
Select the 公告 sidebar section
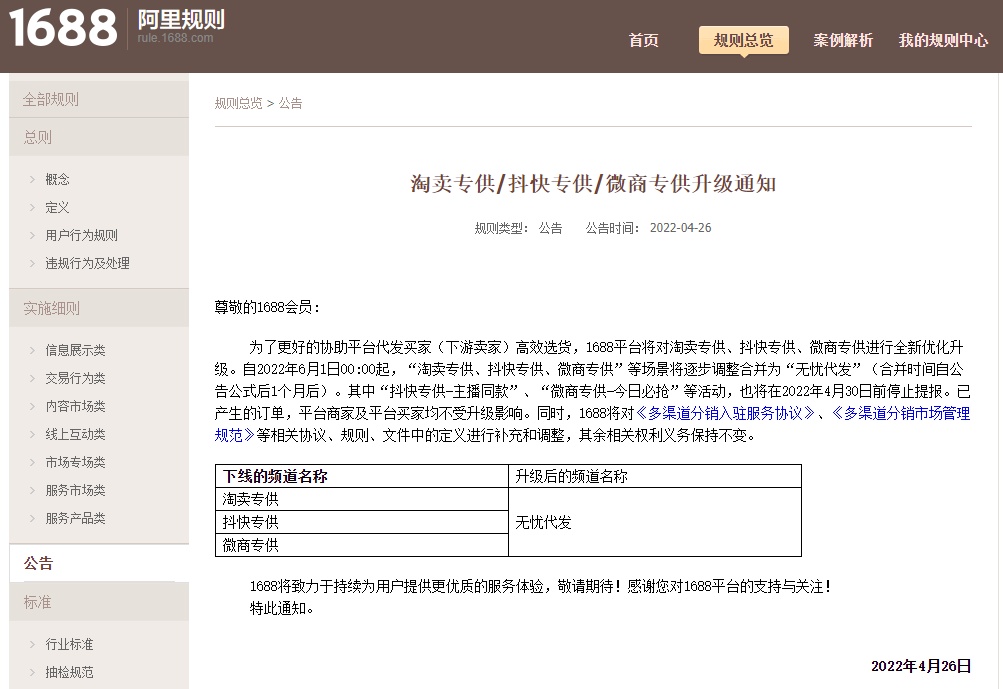coord(99,563)
